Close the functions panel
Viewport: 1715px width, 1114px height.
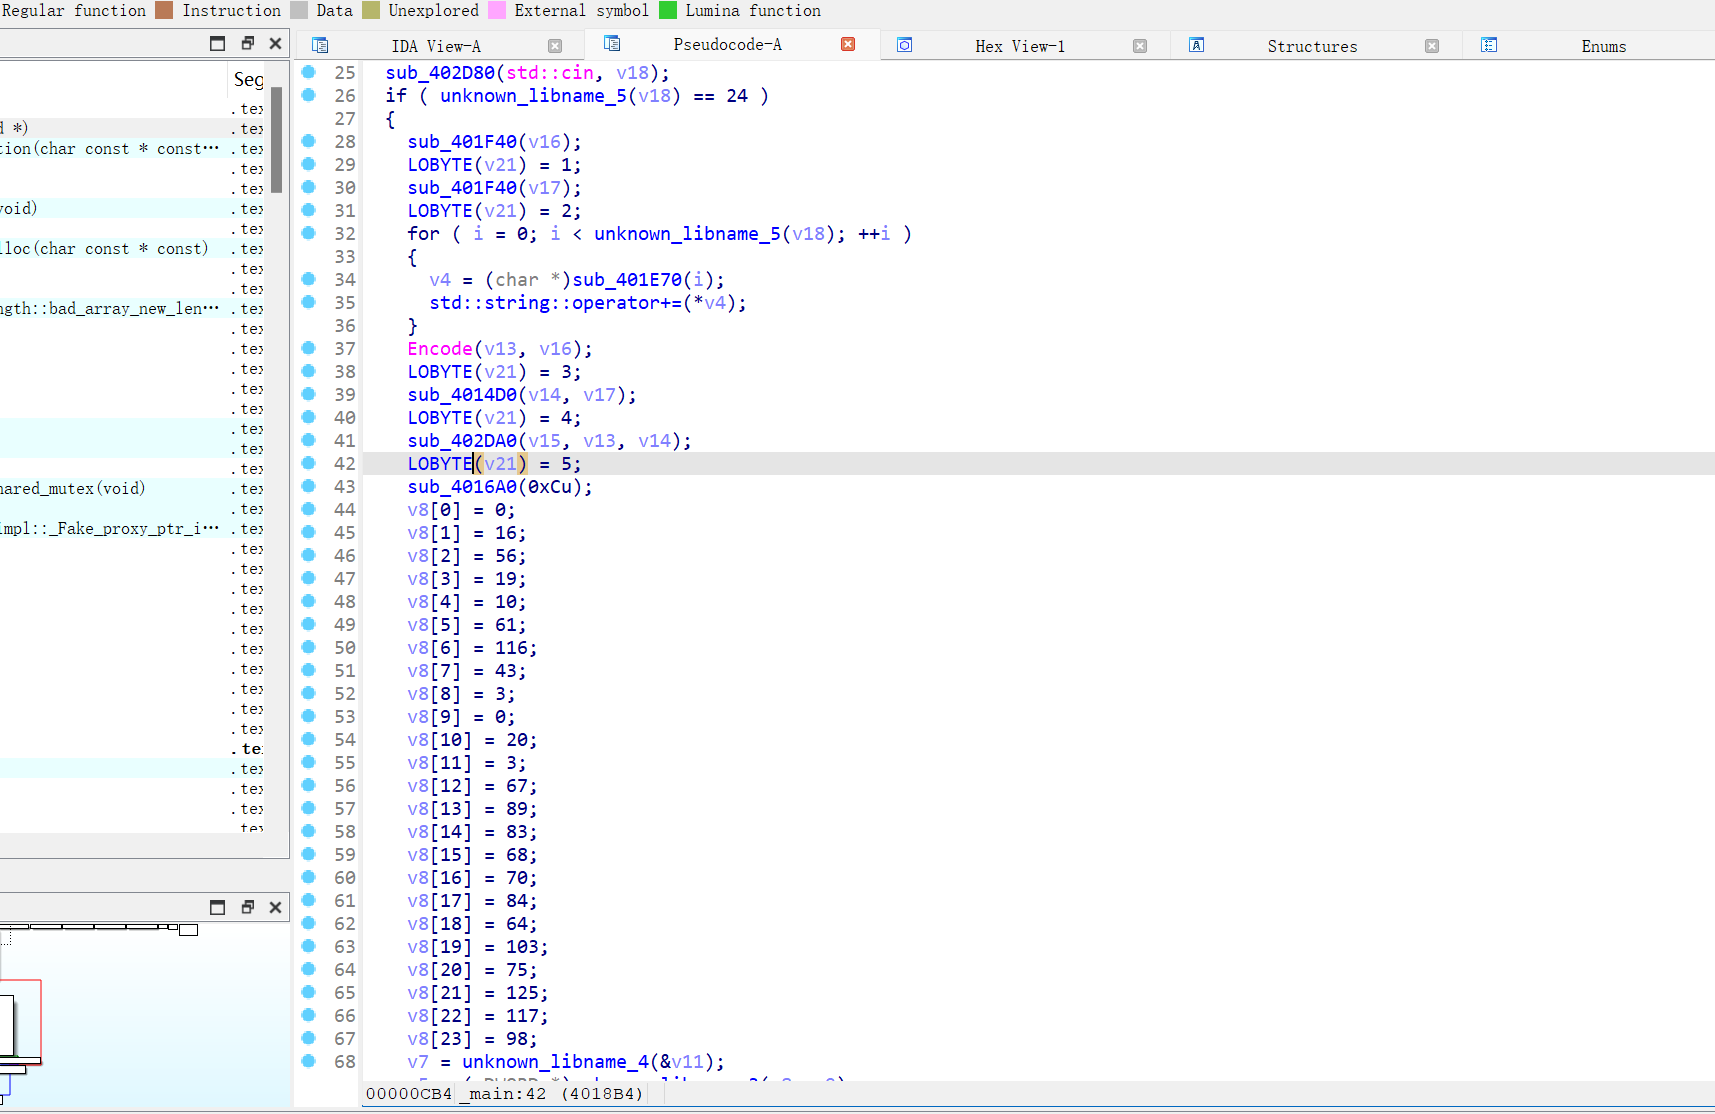tap(276, 43)
